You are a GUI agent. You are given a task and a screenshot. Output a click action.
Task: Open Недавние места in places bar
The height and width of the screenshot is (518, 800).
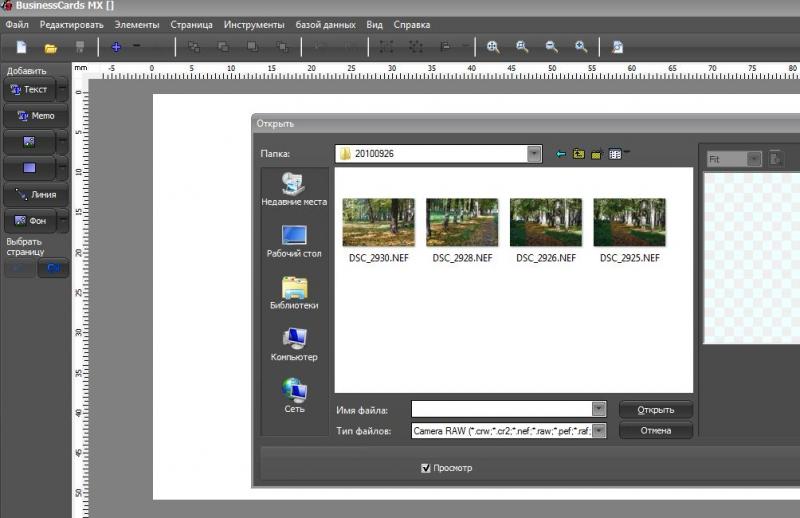pos(294,189)
